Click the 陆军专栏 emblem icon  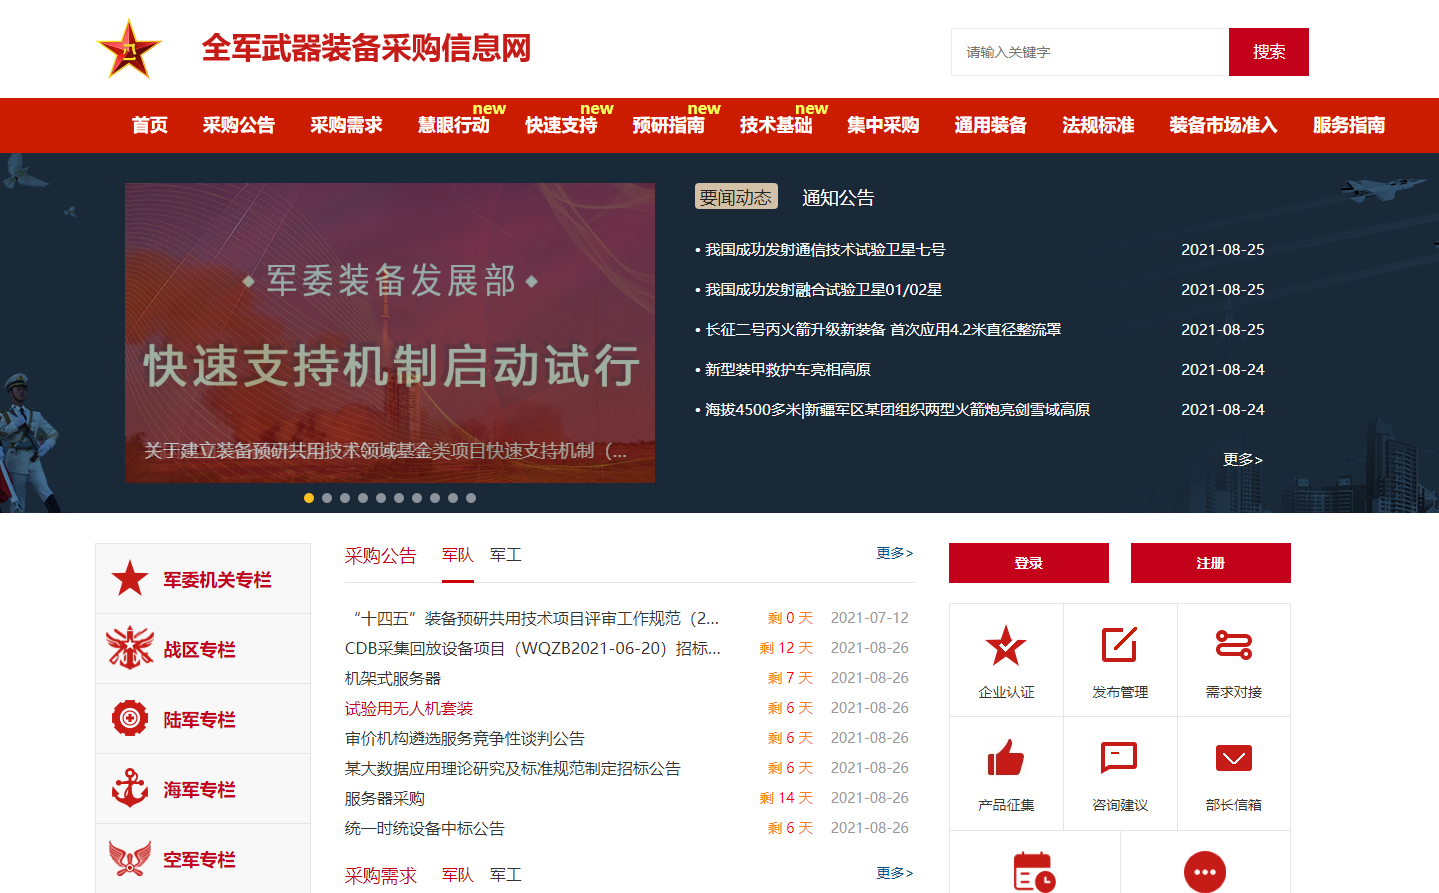(x=130, y=718)
